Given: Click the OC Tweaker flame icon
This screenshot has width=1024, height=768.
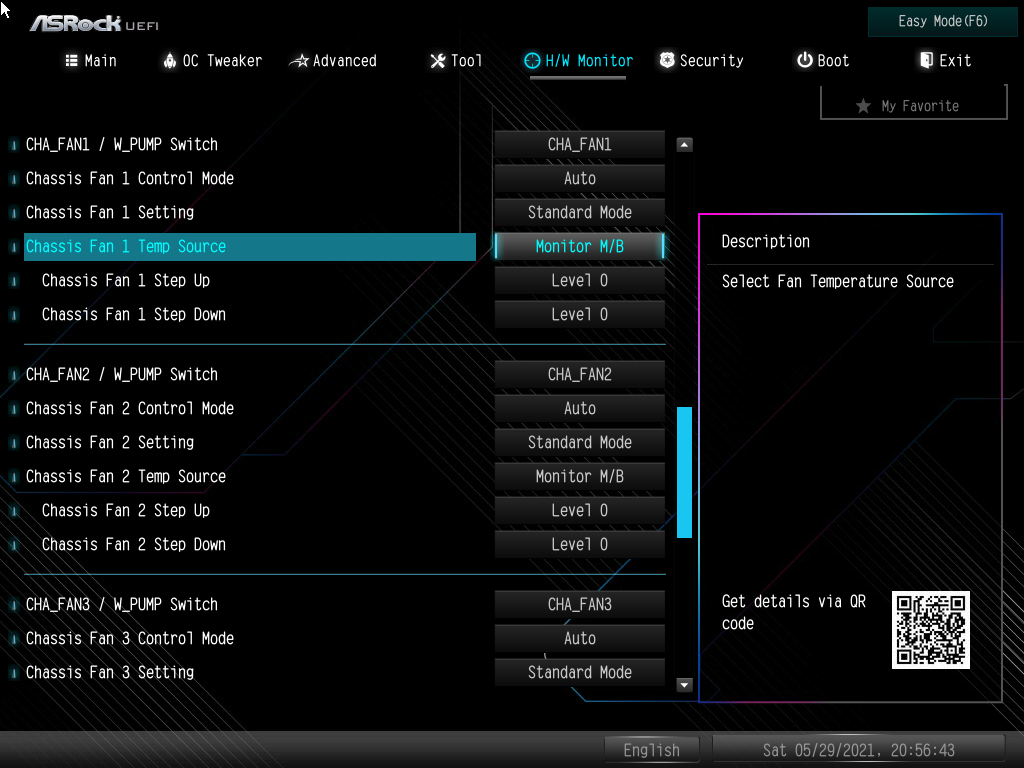Looking at the screenshot, I should [168, 61].
